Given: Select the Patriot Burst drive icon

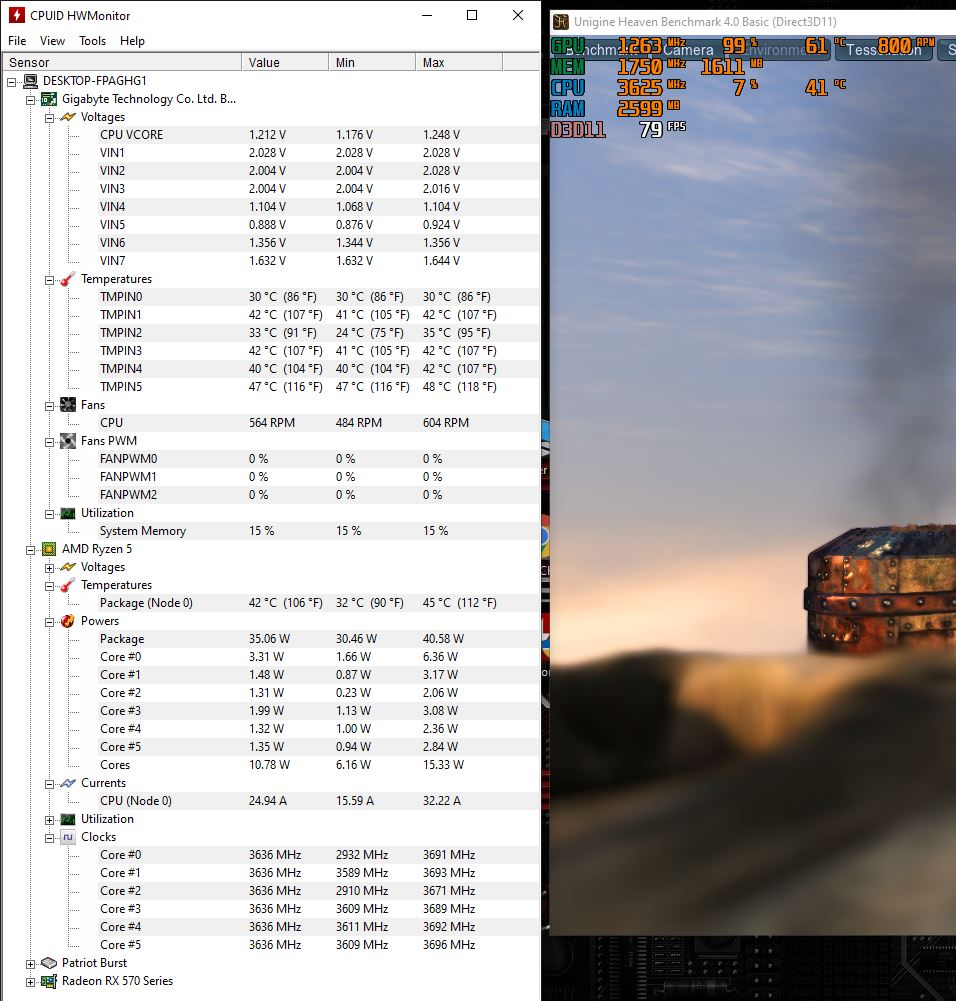Looking at the screenshot, I should [x=49, y=962].
